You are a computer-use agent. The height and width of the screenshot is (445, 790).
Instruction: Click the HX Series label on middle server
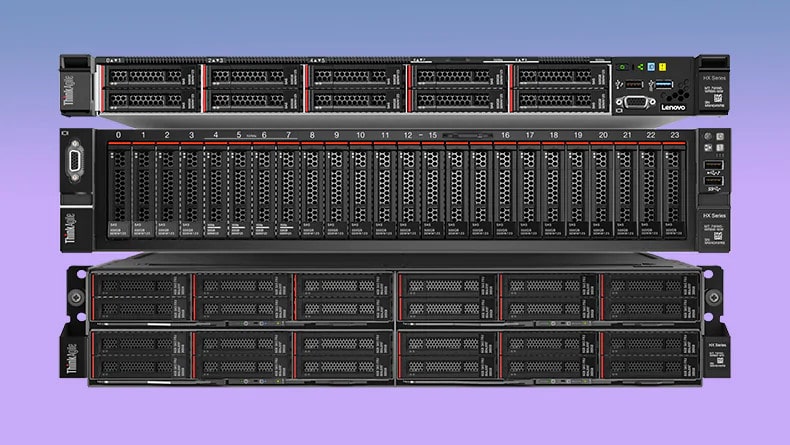pyautogui.click(x=712, y=217)
